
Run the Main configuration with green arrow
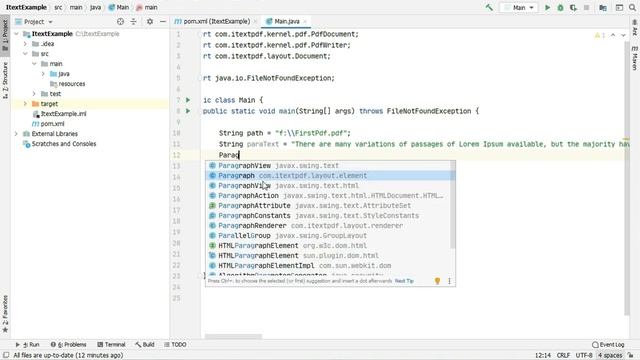pos(547,7)
